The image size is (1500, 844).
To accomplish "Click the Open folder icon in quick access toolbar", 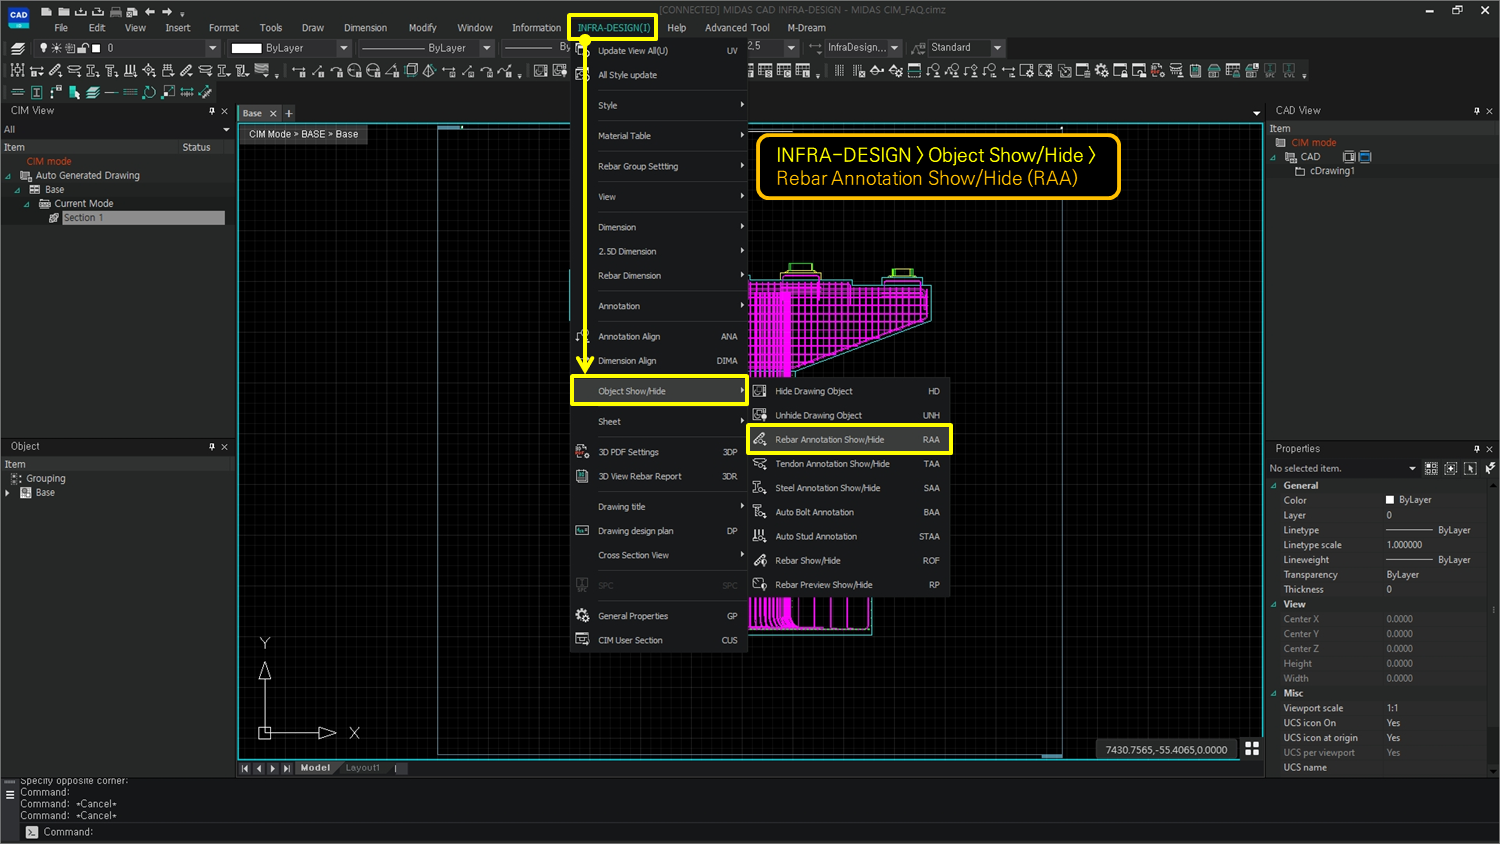I will [64, 12].
